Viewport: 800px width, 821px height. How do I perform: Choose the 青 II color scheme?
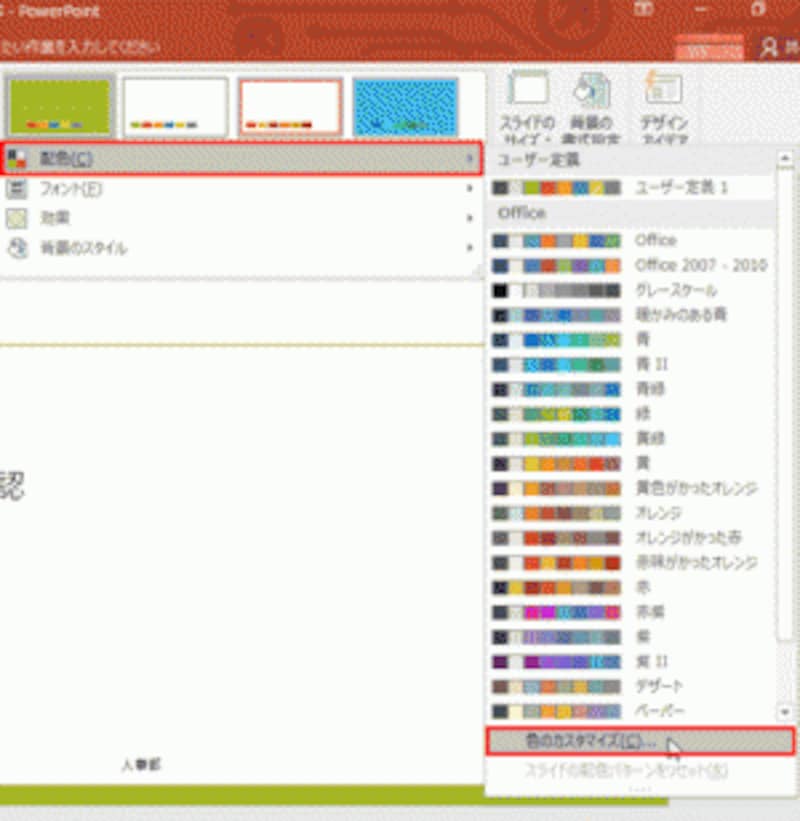click(631, 364)
